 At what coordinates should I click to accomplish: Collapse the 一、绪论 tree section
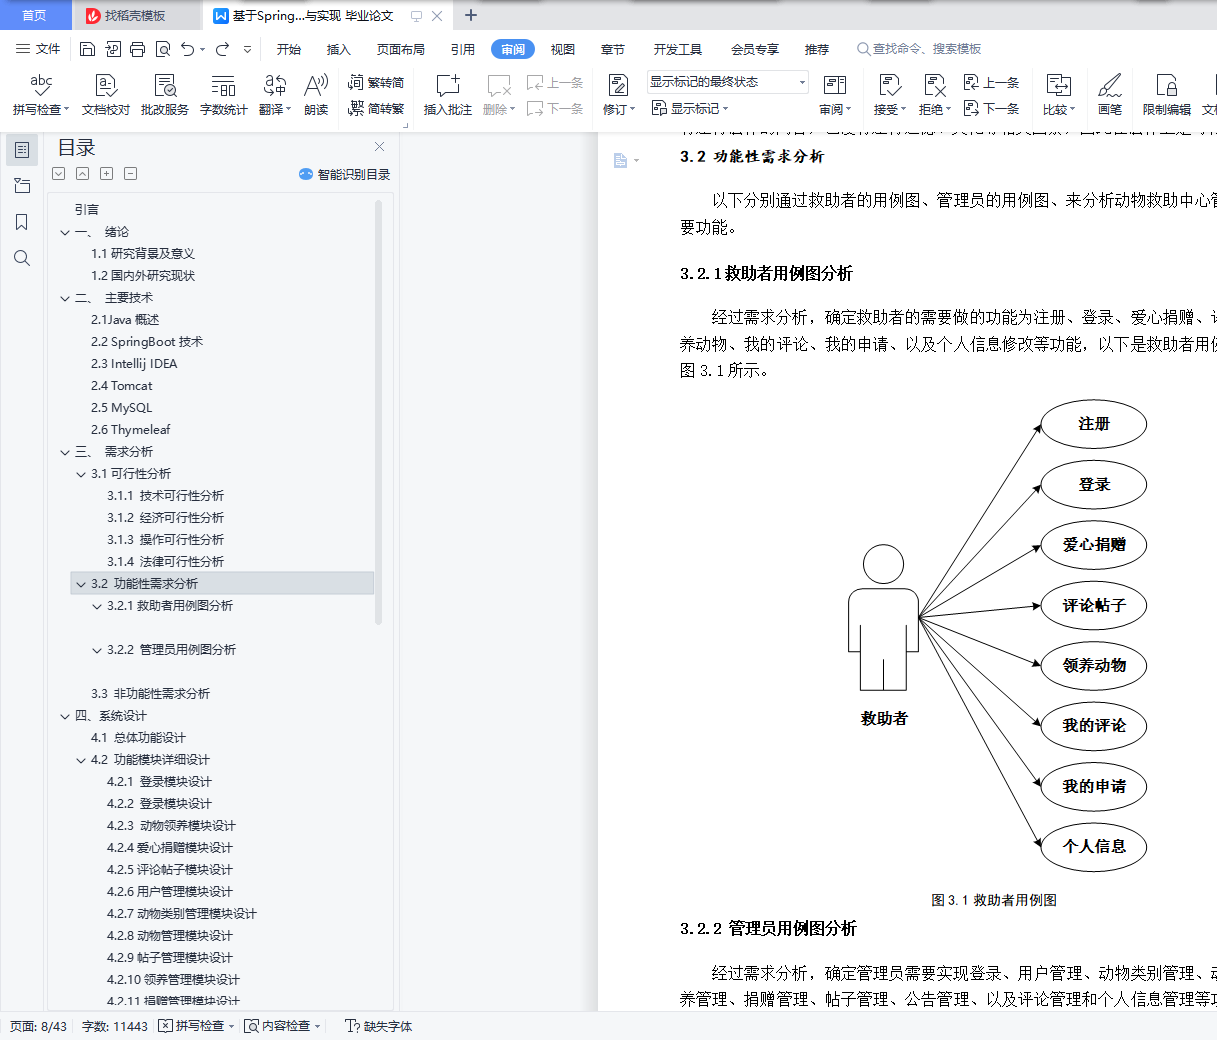(x=65, y=232)
